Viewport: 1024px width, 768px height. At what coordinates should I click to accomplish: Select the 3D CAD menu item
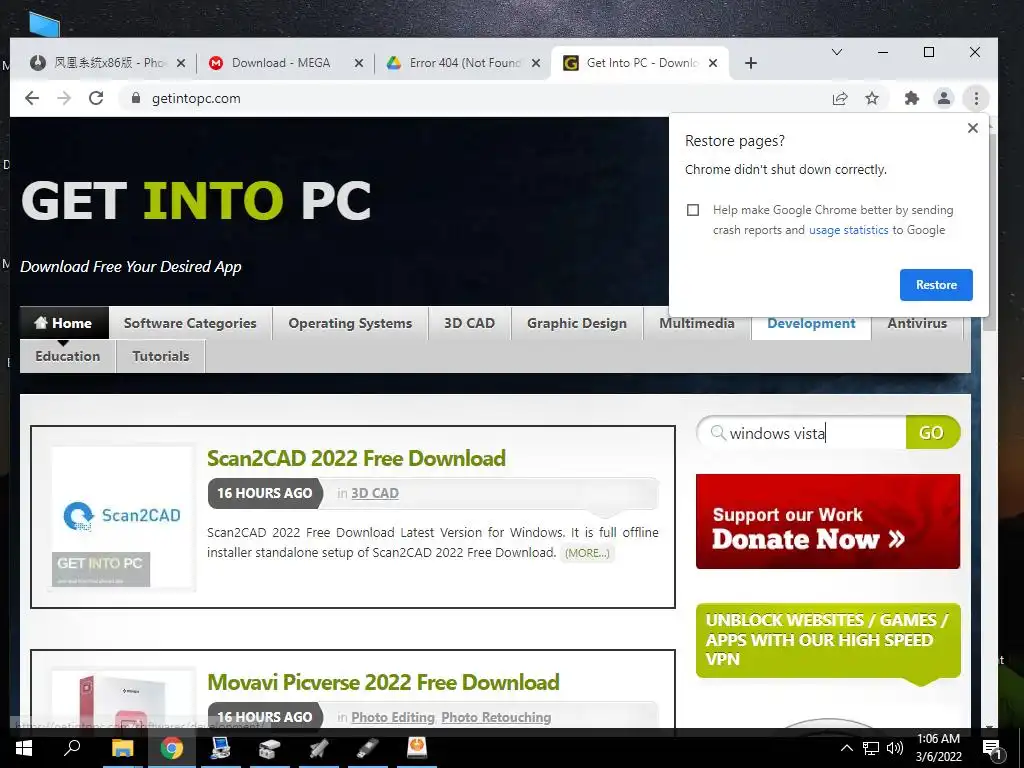coord(469,323)
